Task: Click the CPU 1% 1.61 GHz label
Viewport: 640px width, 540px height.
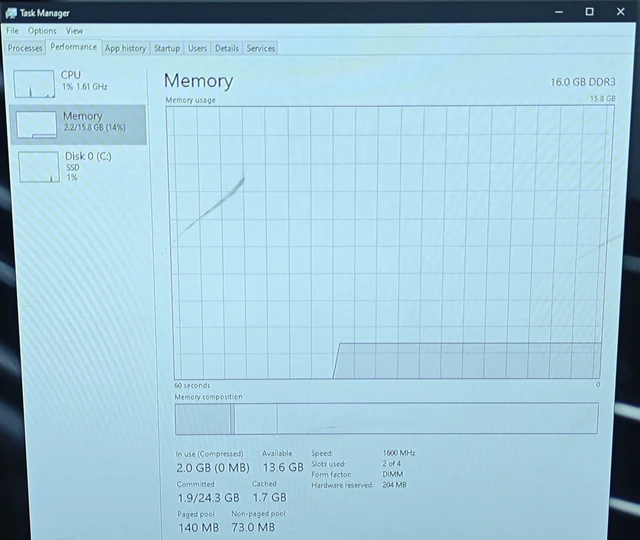Action: click(84, 81)
